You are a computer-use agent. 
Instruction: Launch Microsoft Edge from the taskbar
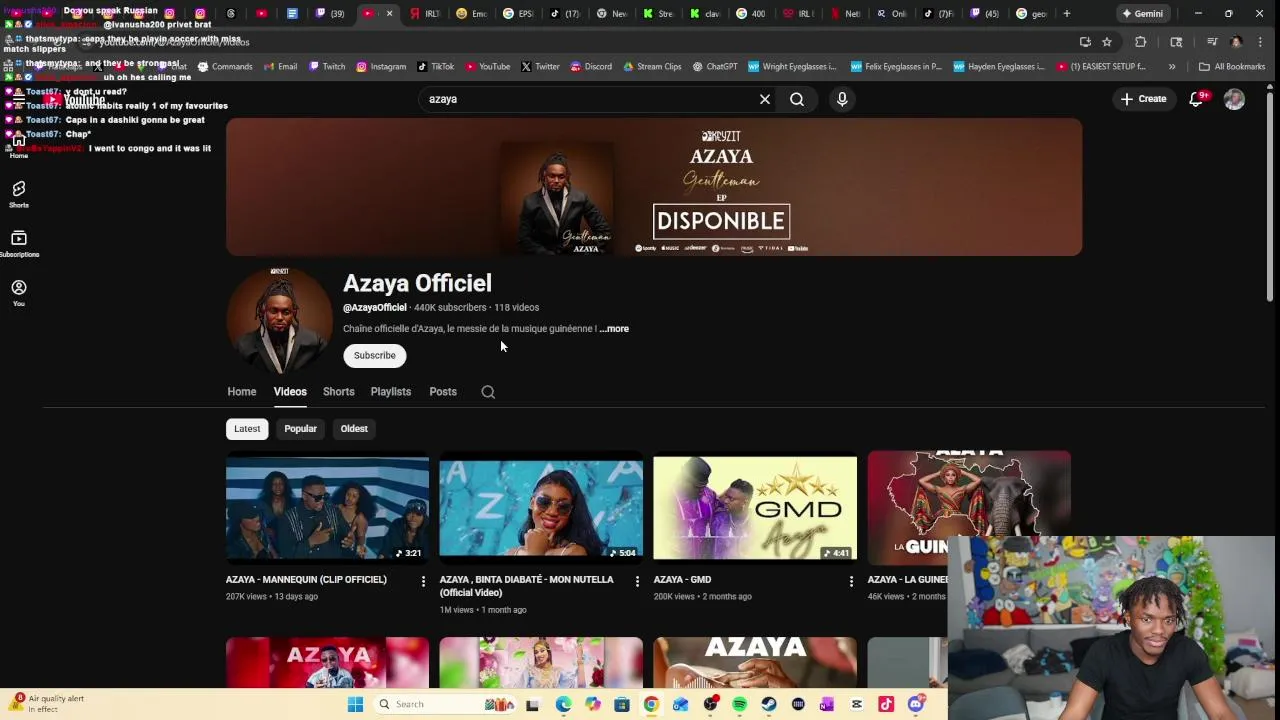pyautogui.click(x=563, y=704)
